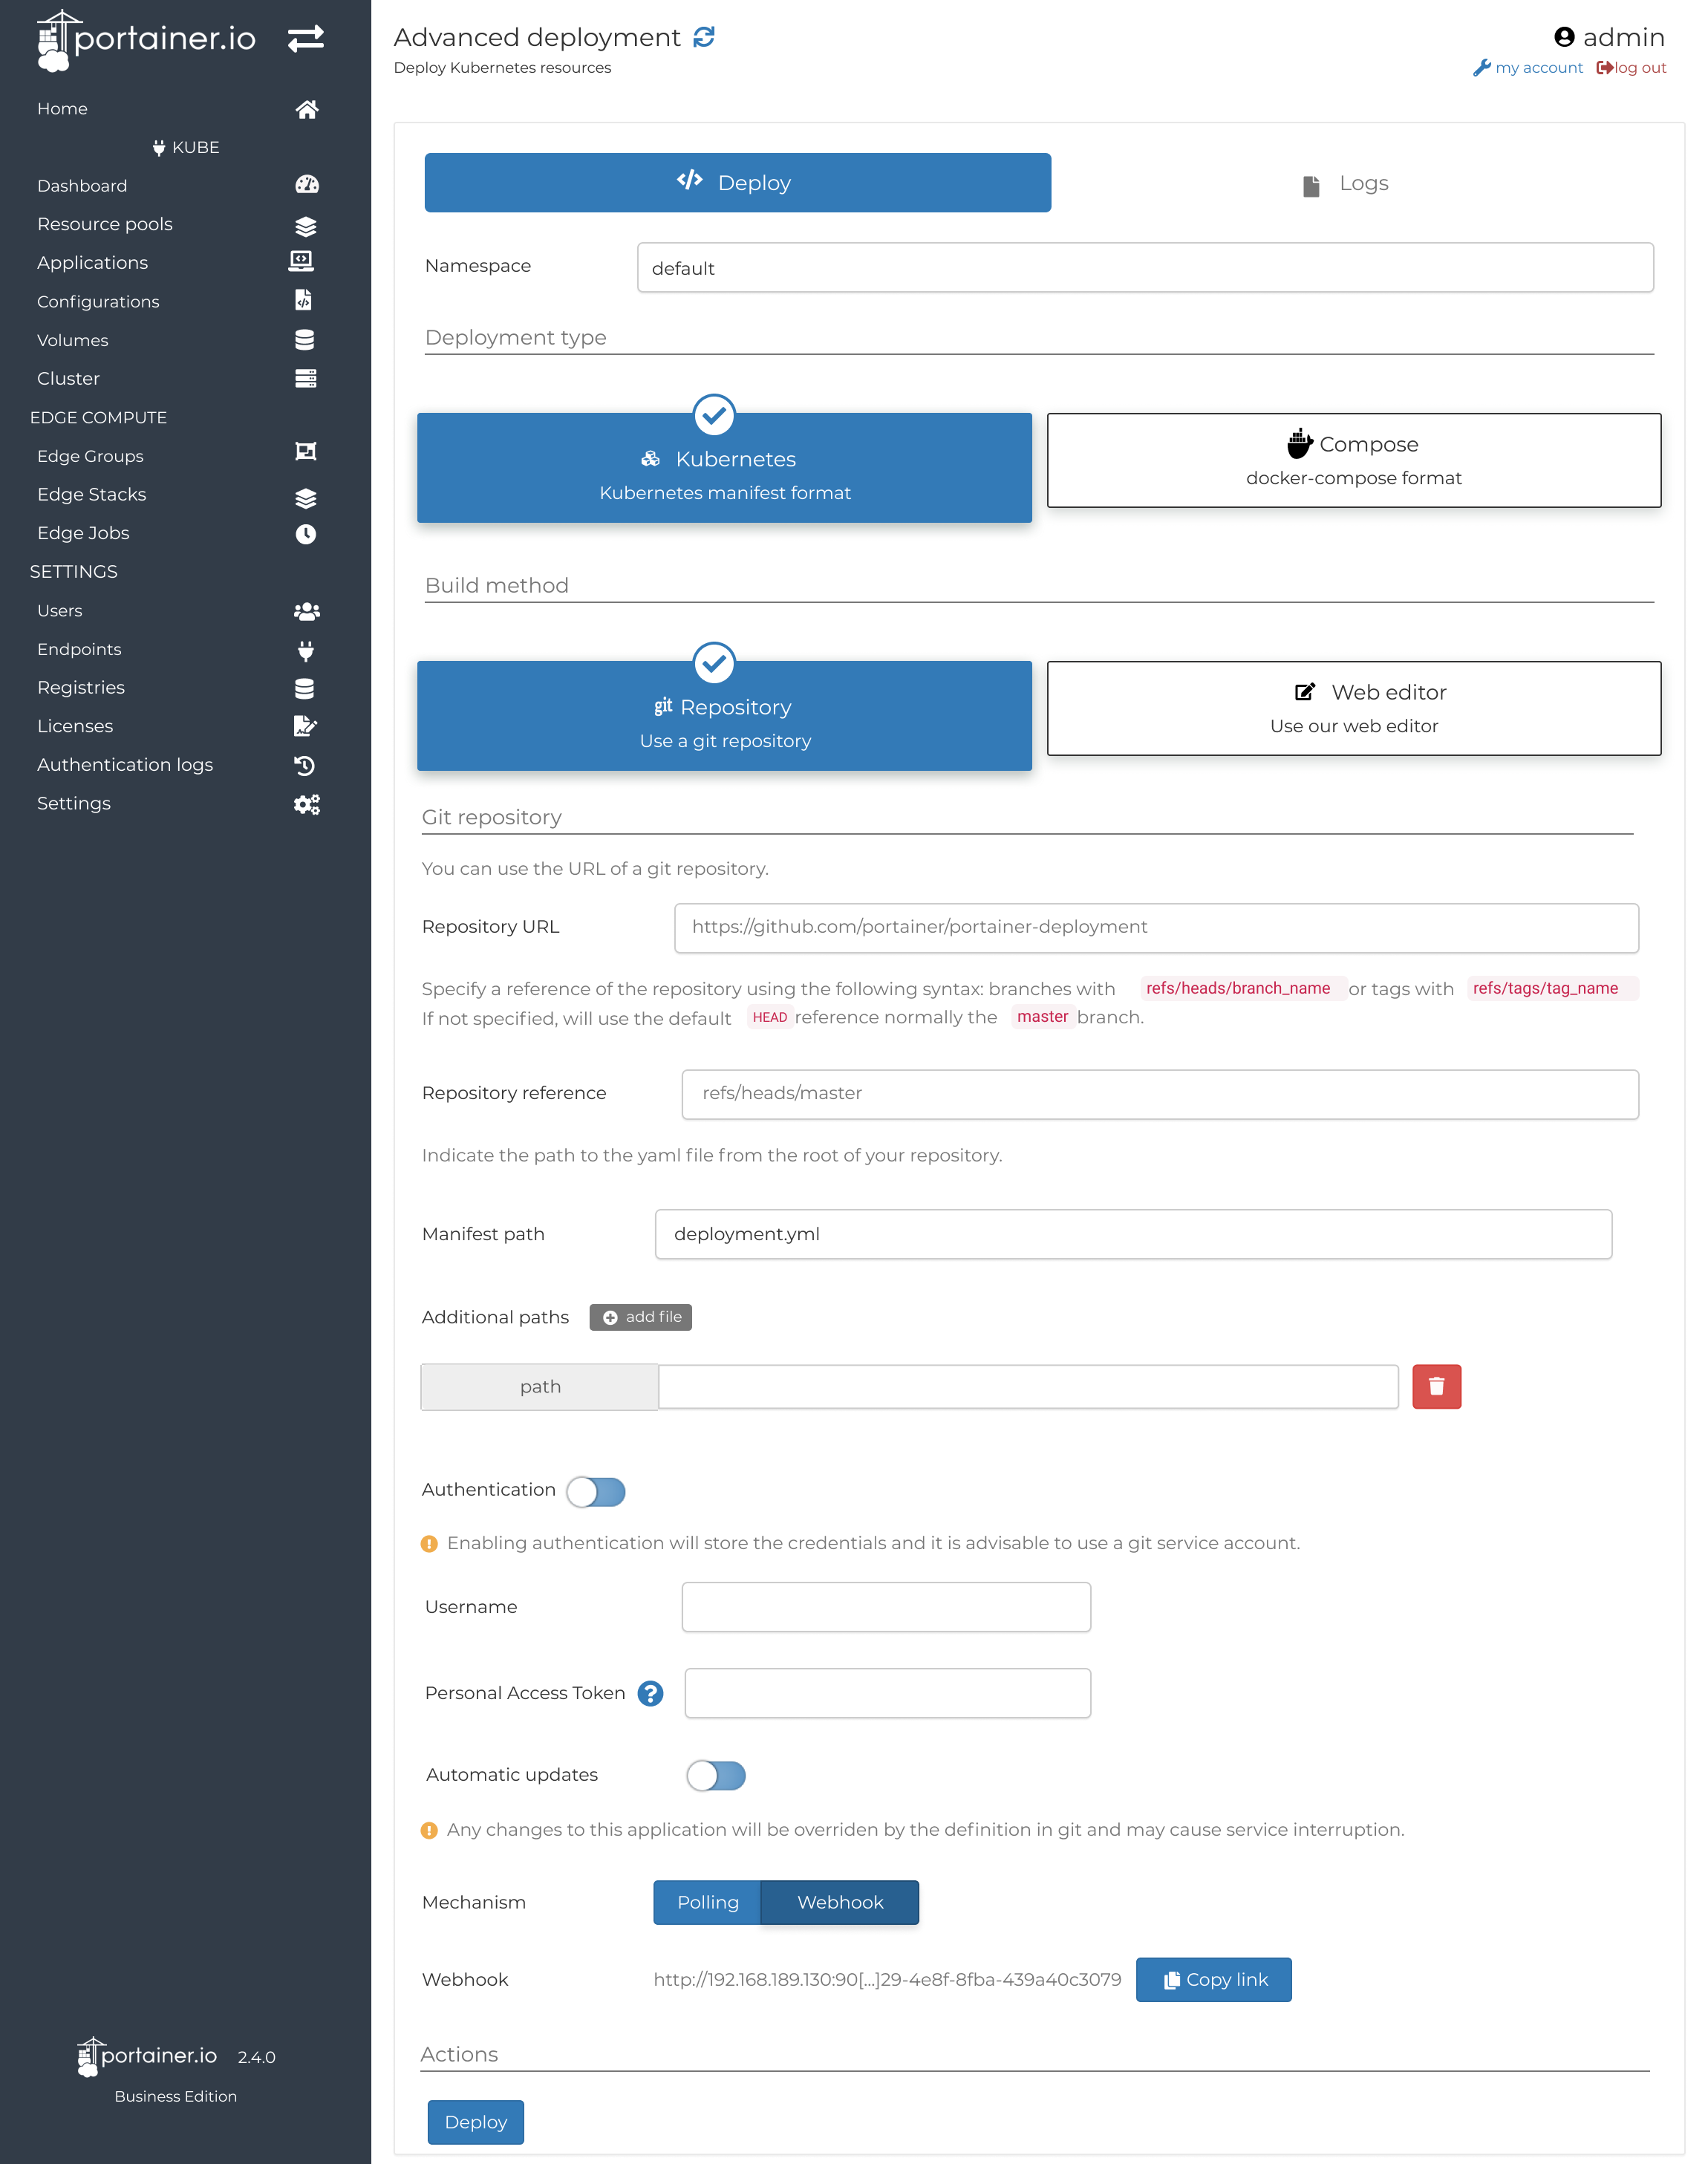1708x2164 pixels.
Task: Click the Users group icon
Action: (307, 611)
